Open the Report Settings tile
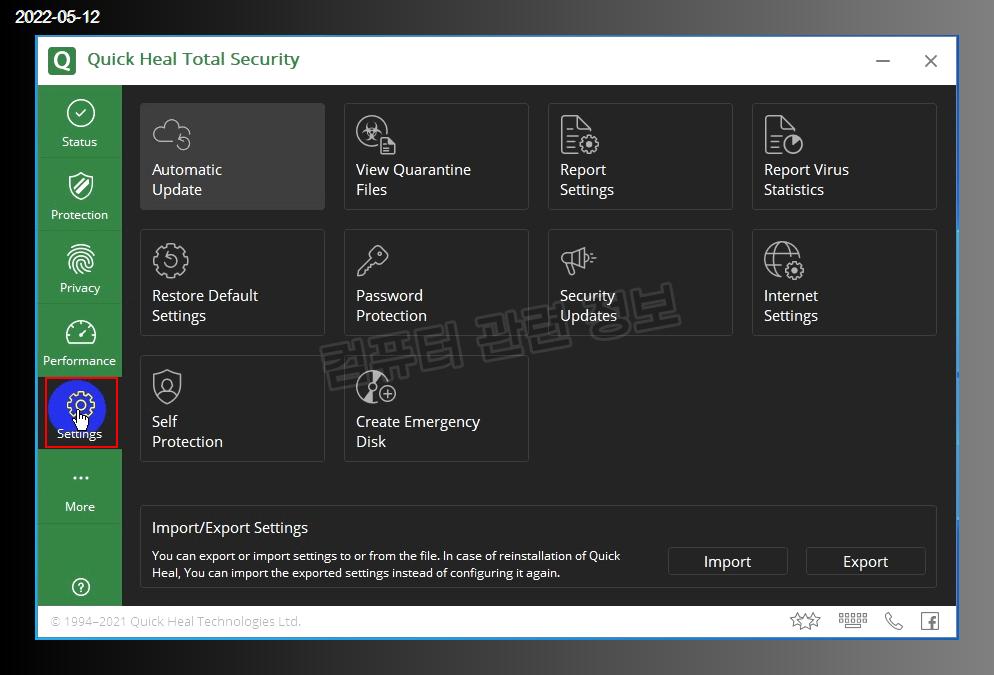The height and width of the screenshot is (675, 994). 640,157
